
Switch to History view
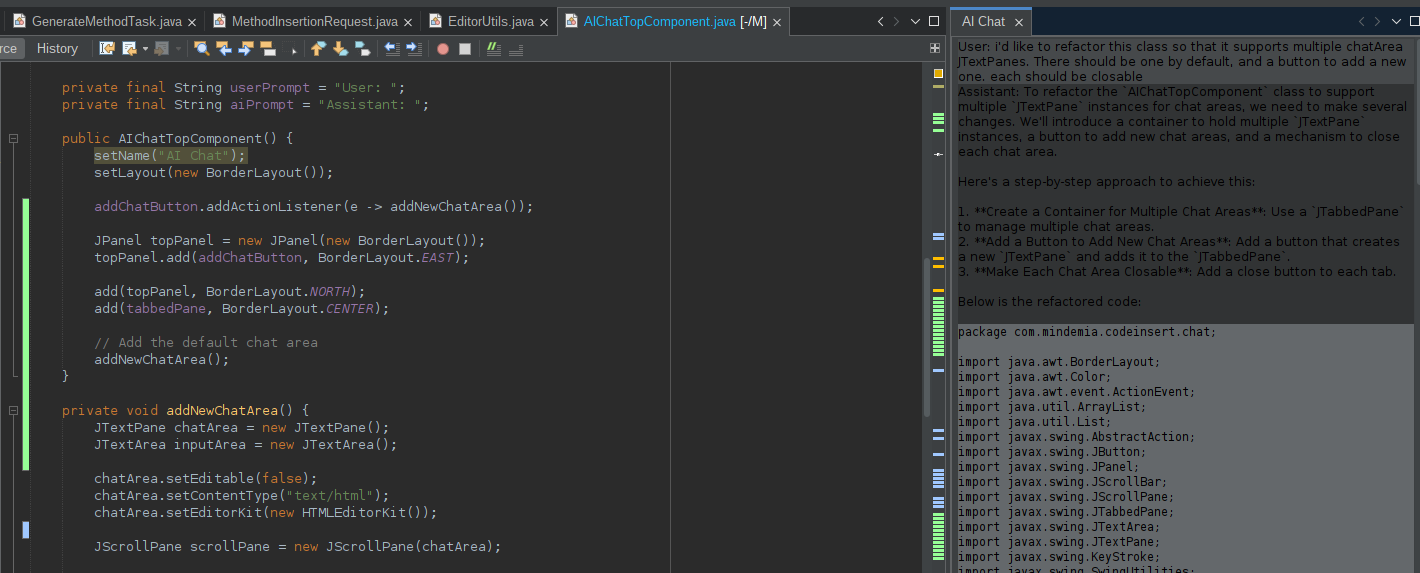point(57,48)
